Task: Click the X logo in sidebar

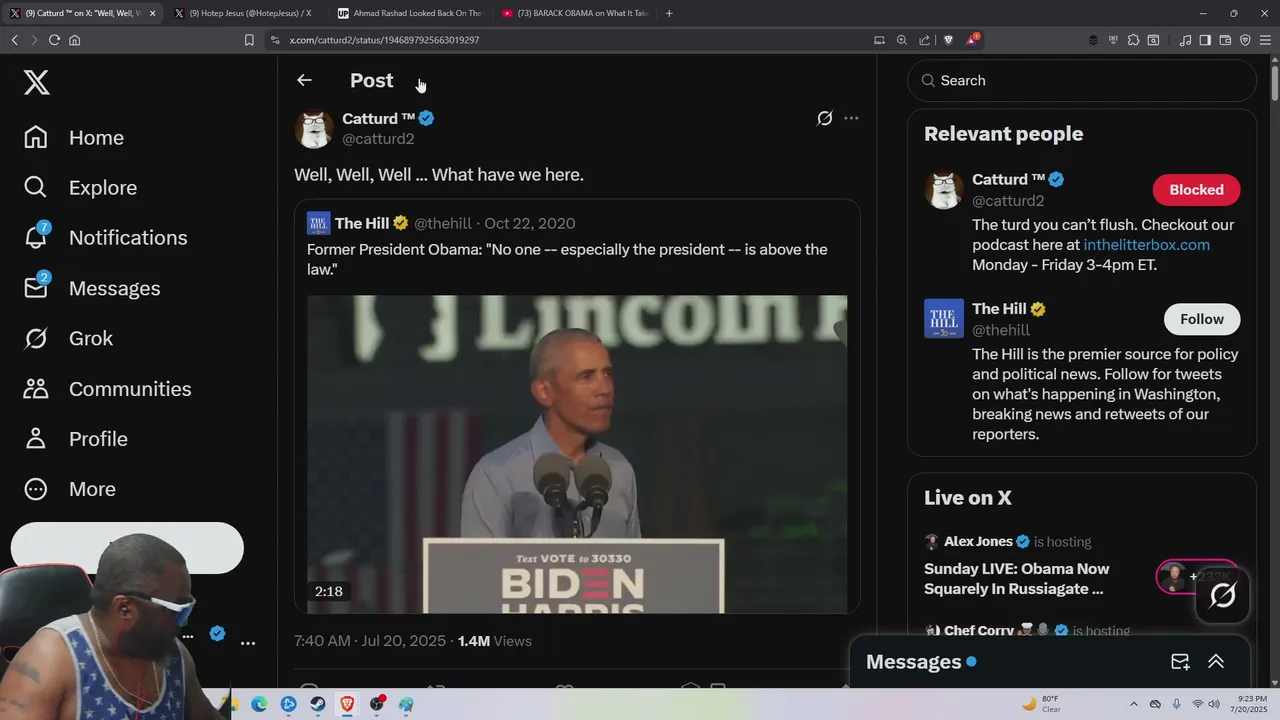Action: [x=37, y=82]
